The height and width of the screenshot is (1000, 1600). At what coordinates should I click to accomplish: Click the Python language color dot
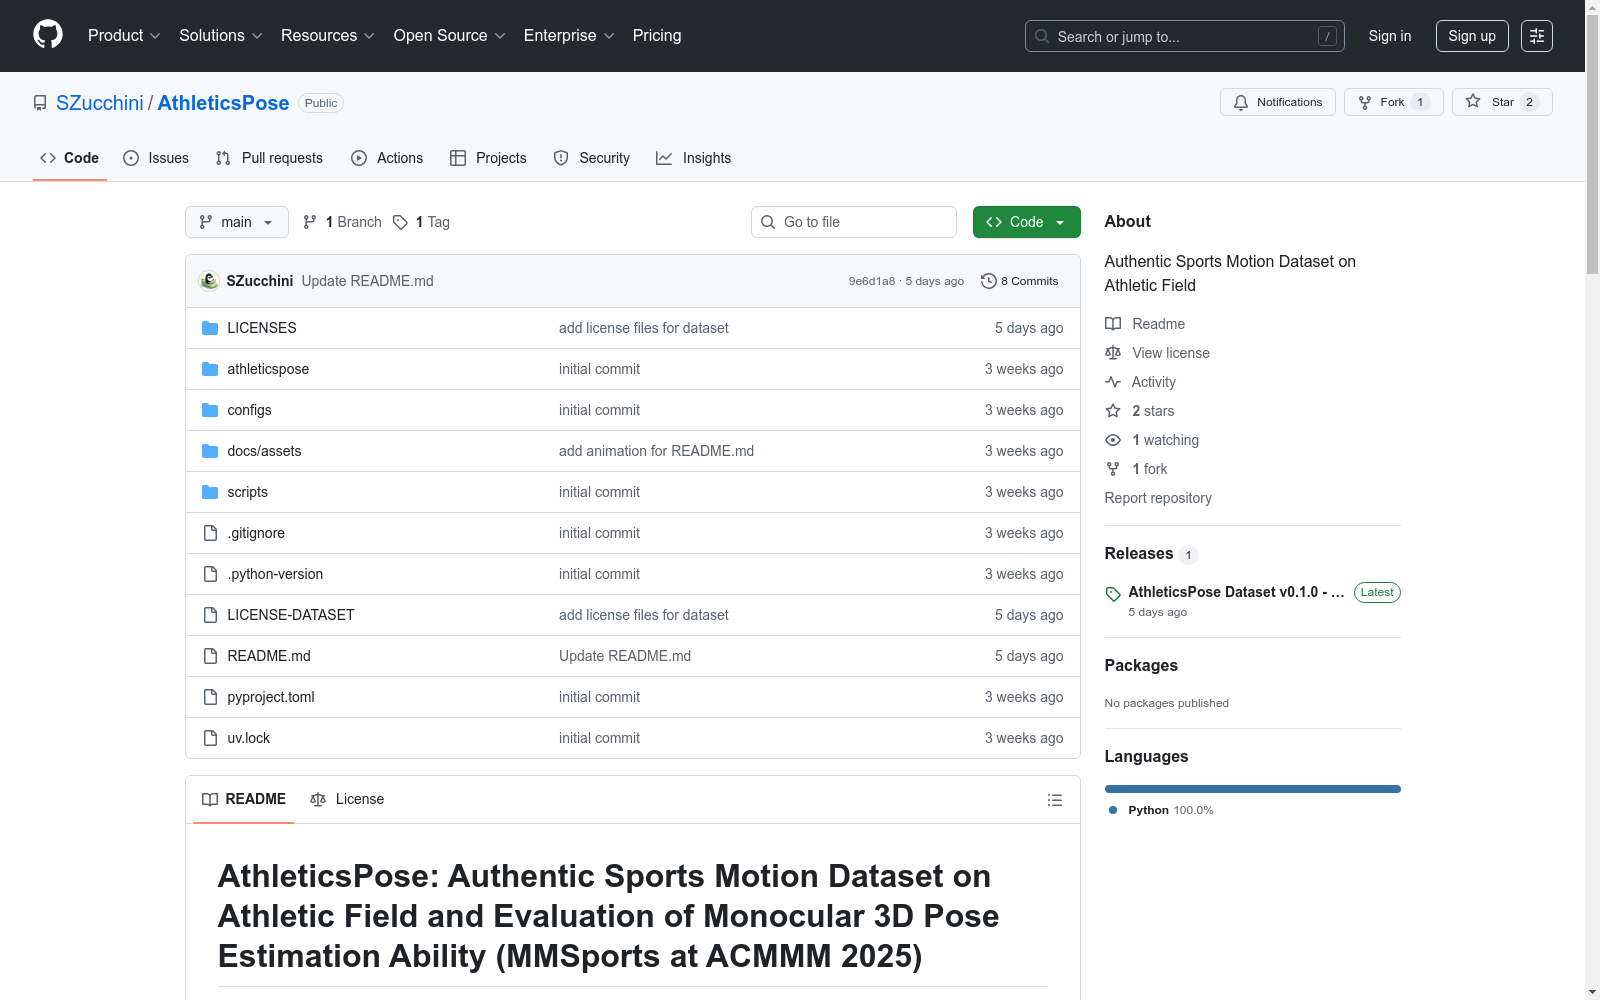[1113, 810]
